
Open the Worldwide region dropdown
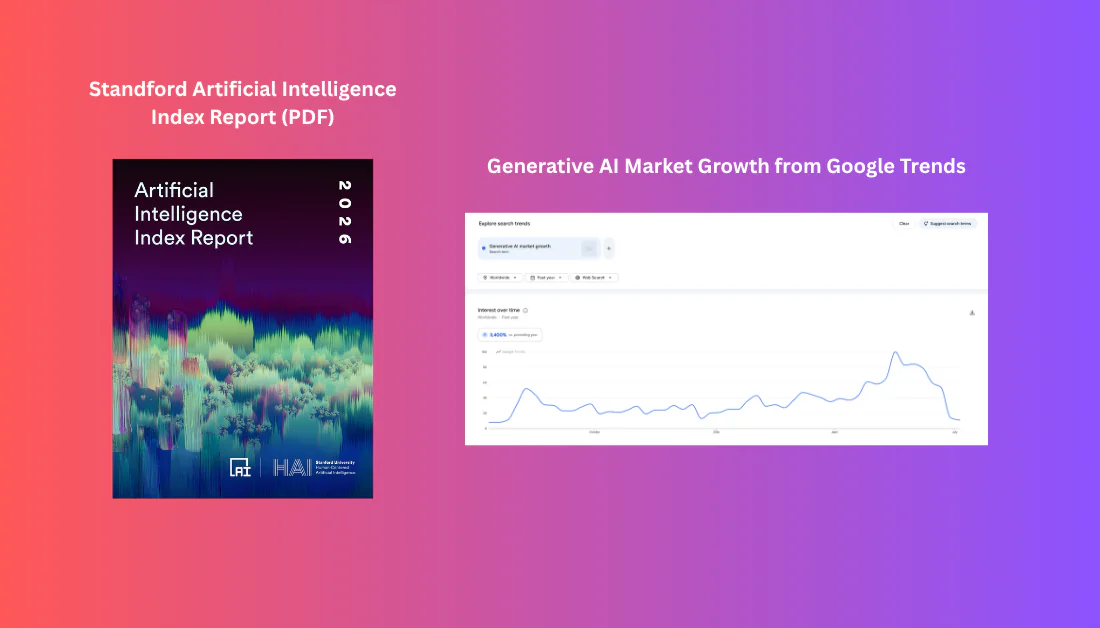click(x=499, y=278)
